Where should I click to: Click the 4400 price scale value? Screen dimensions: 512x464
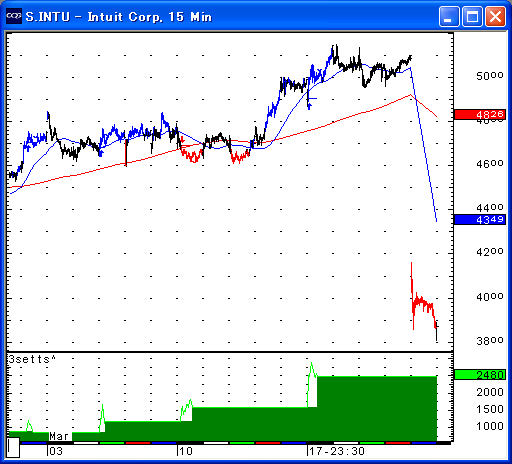pos(489,208)
